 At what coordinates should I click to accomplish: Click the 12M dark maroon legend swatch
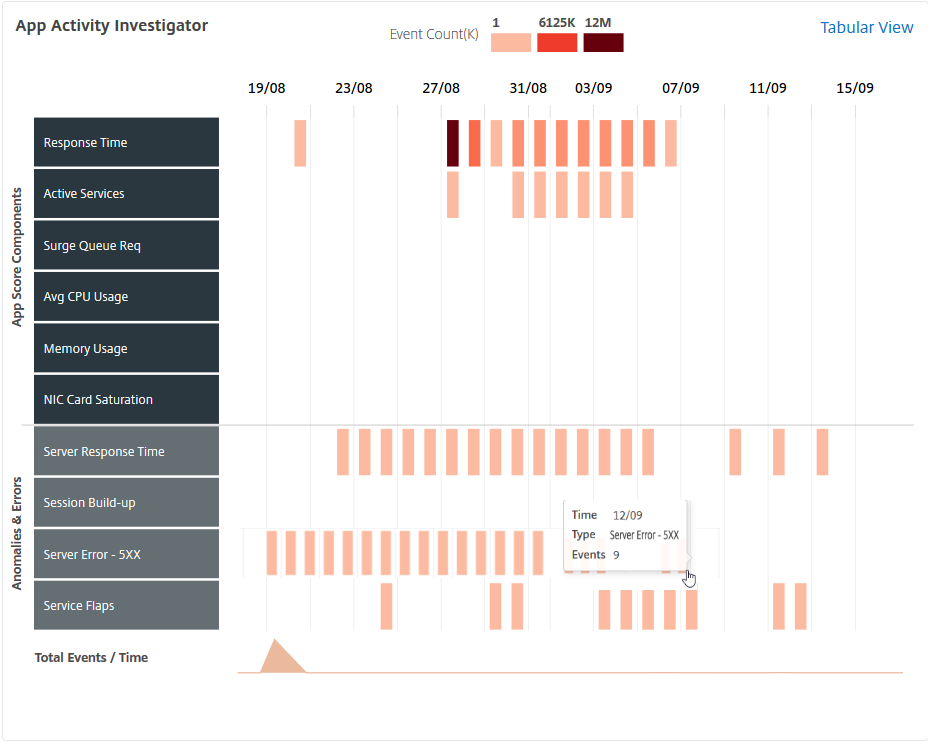(x=603, y=43)
